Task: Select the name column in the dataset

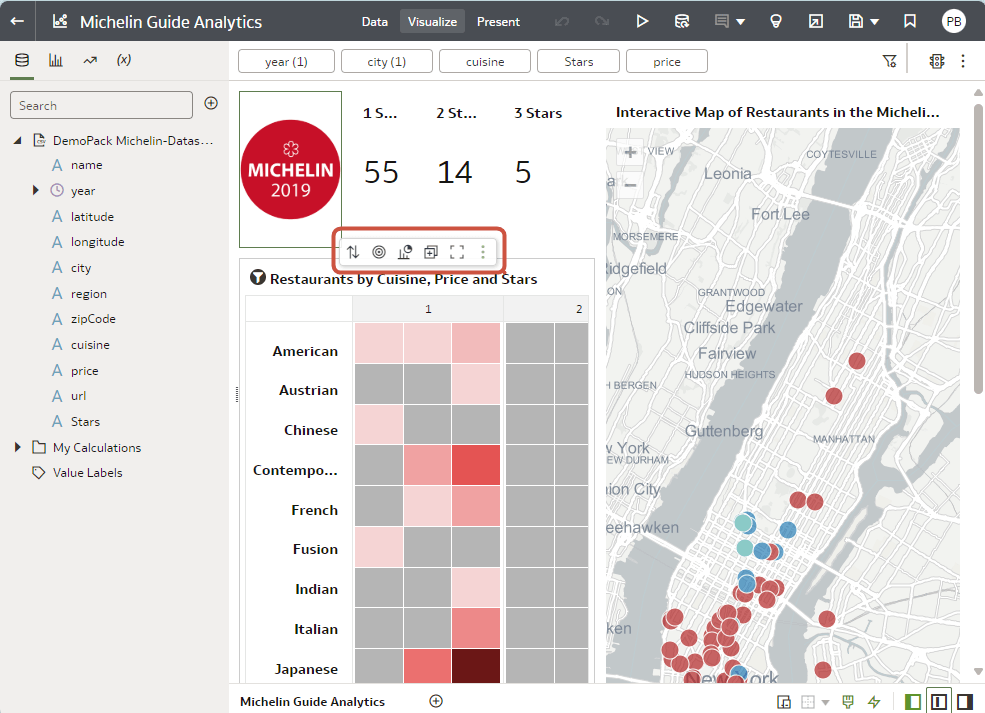Action: pos(87,165)
